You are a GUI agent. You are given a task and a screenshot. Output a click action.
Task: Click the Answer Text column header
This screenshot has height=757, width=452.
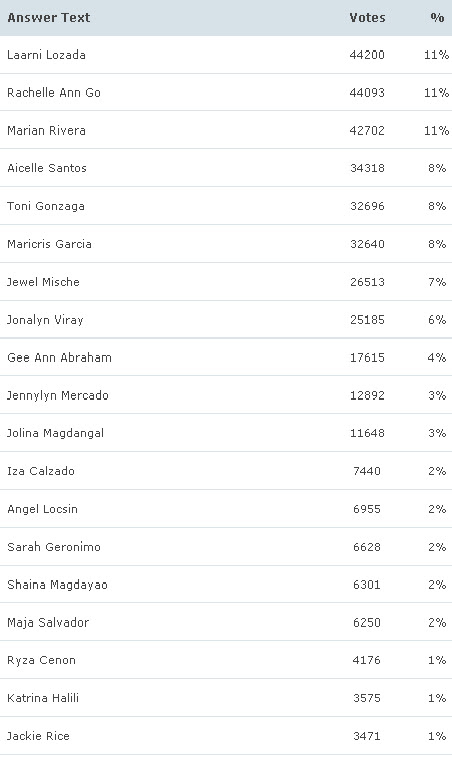pyautogui.click(x=49, y=18)
